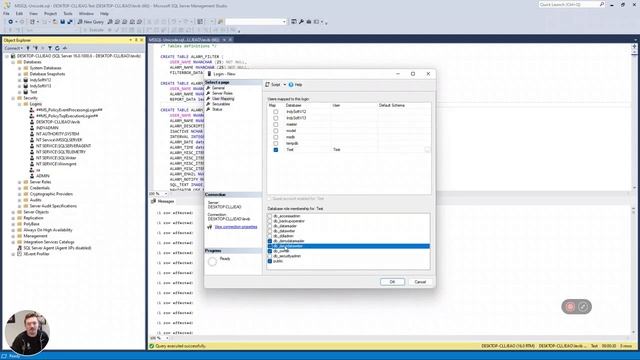This screenshot has height=360, width=640.
Task: Check the model database map checkbox
Action: [x=276, y=131]
